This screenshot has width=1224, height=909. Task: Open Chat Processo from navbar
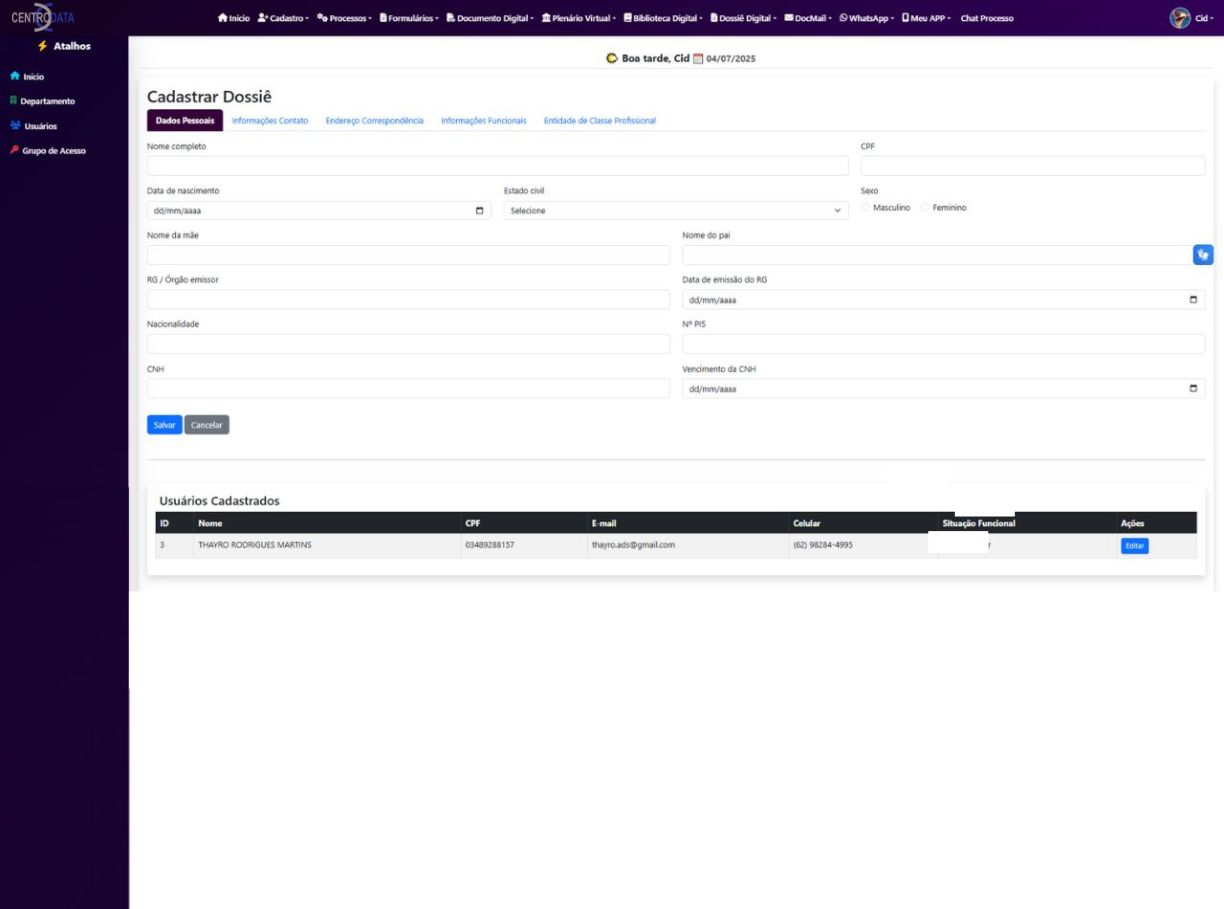(986, 18)
